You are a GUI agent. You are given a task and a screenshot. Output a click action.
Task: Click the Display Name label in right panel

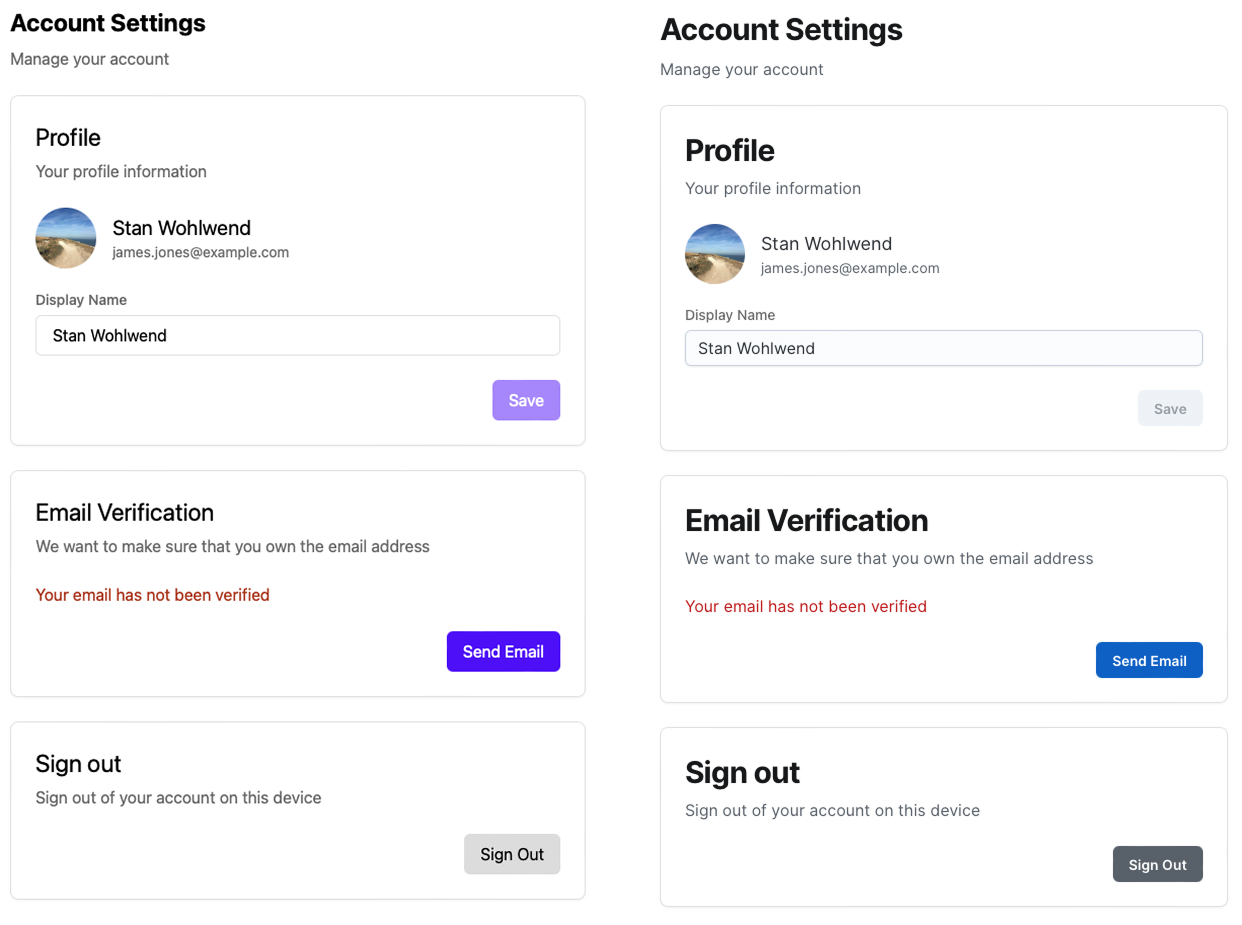[730, 315]
